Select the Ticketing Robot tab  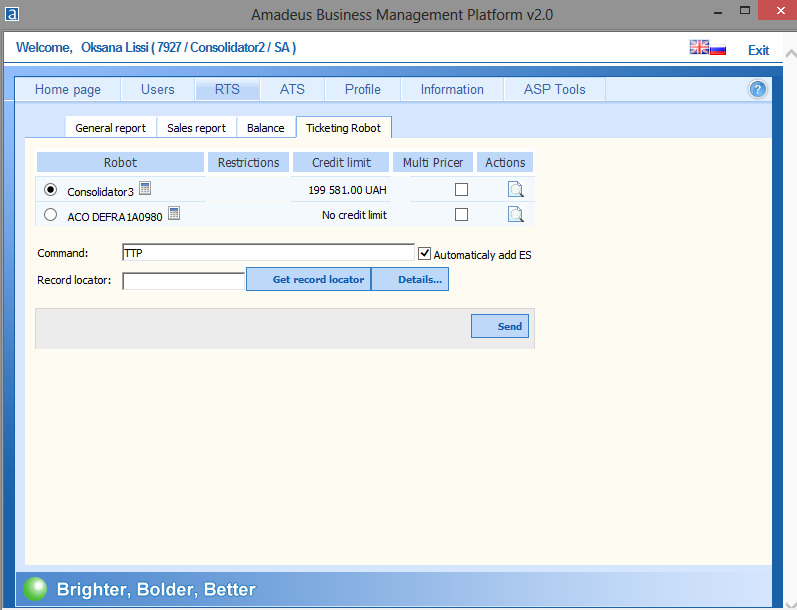click(343, 128)
